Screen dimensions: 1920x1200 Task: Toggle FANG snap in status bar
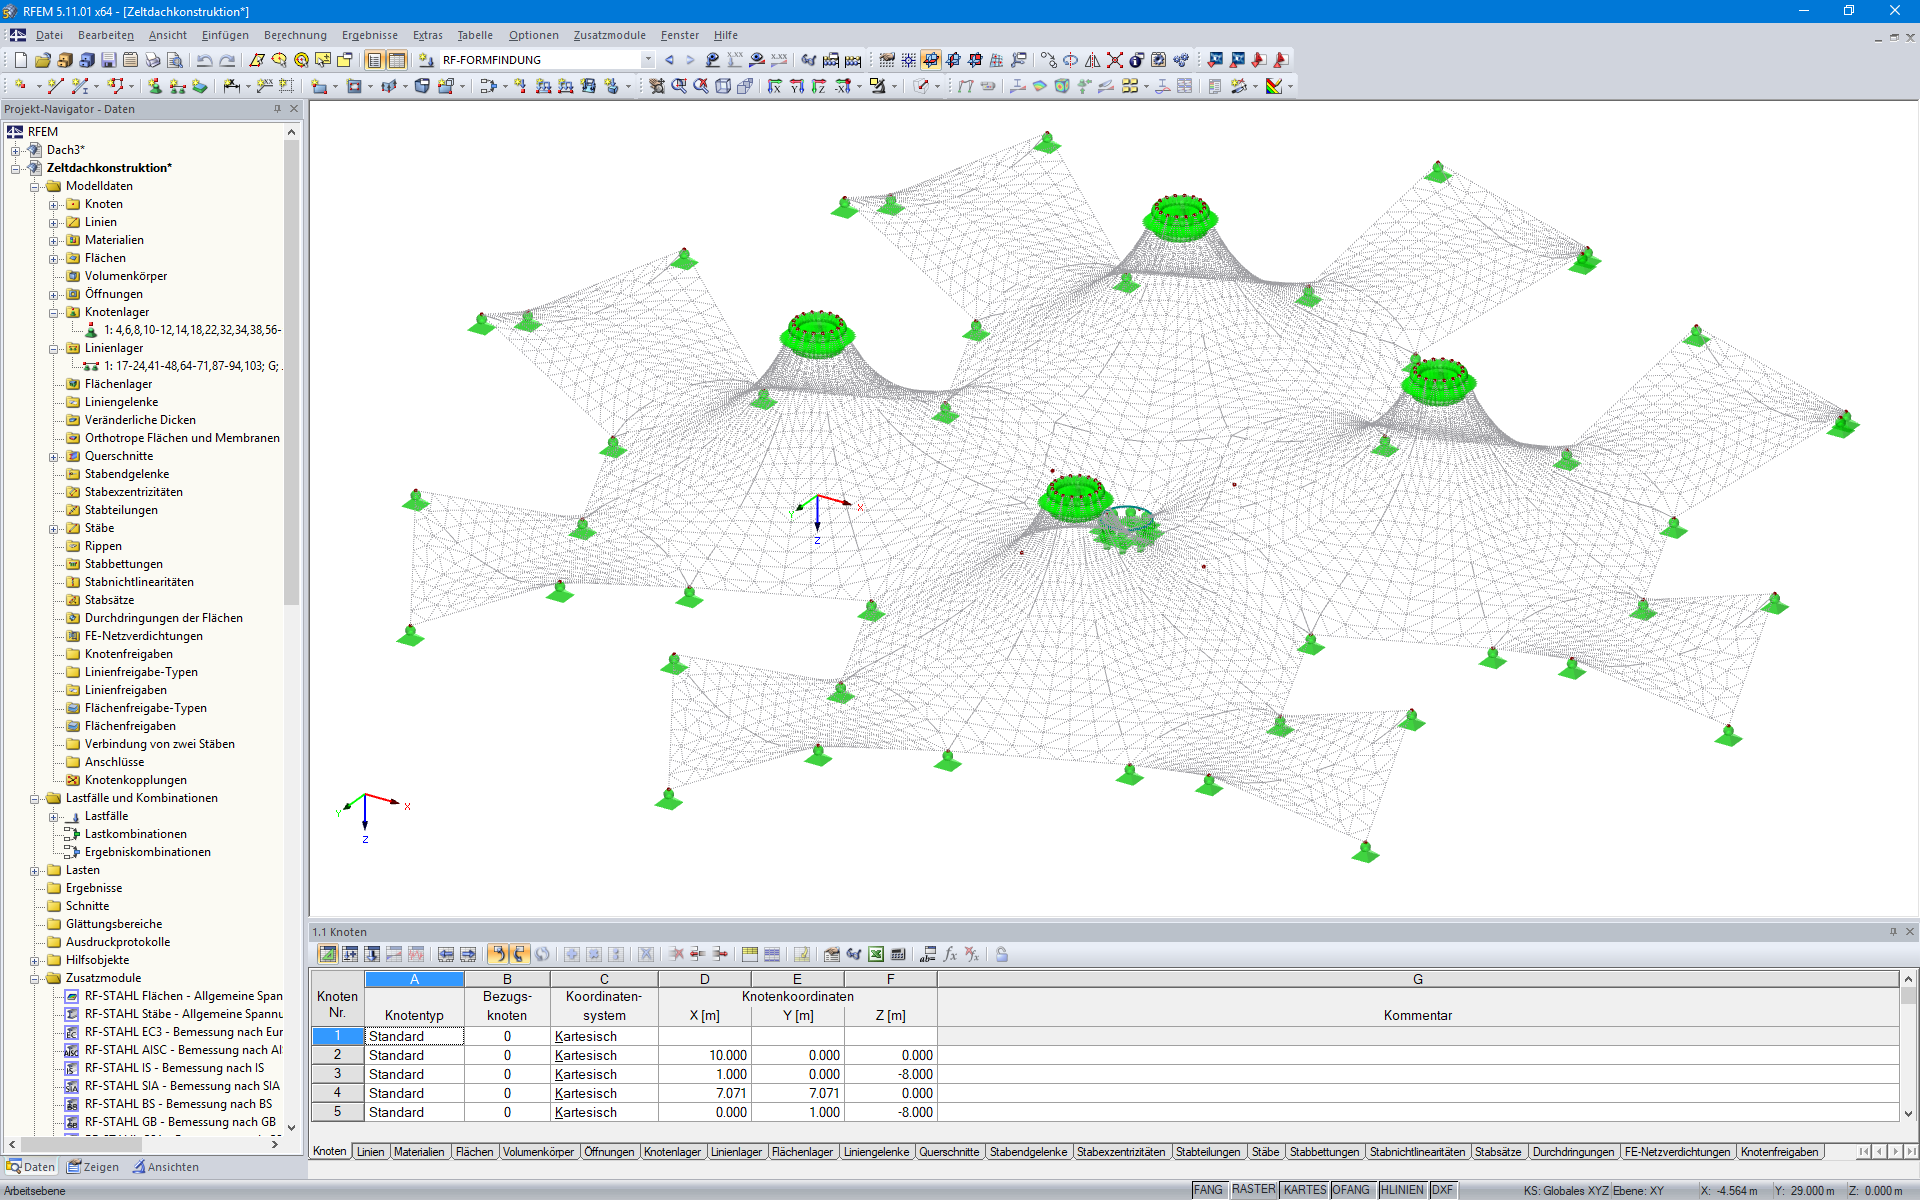point(1208,1190)
